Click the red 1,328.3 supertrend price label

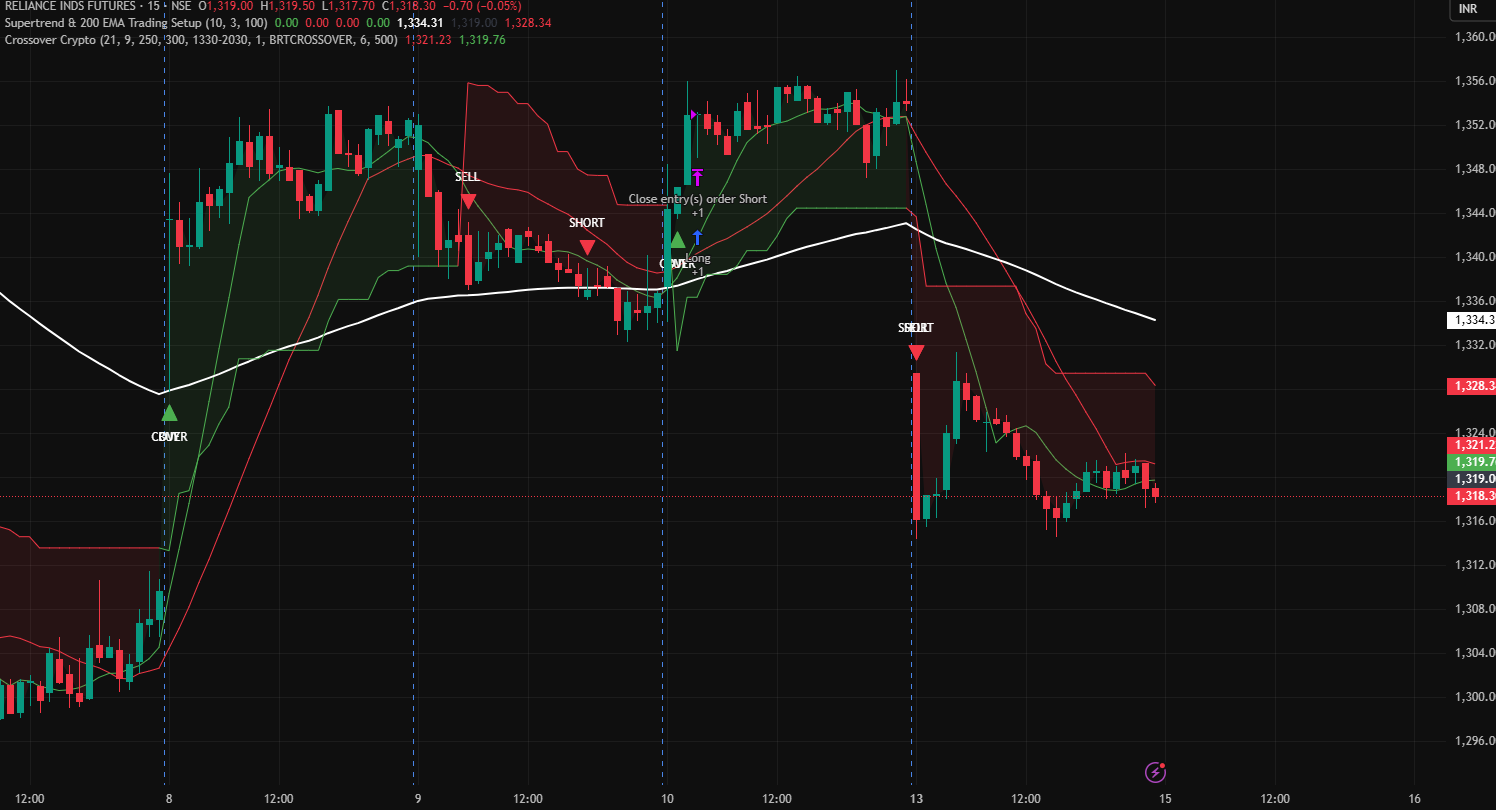click(x=1470, y=386)
